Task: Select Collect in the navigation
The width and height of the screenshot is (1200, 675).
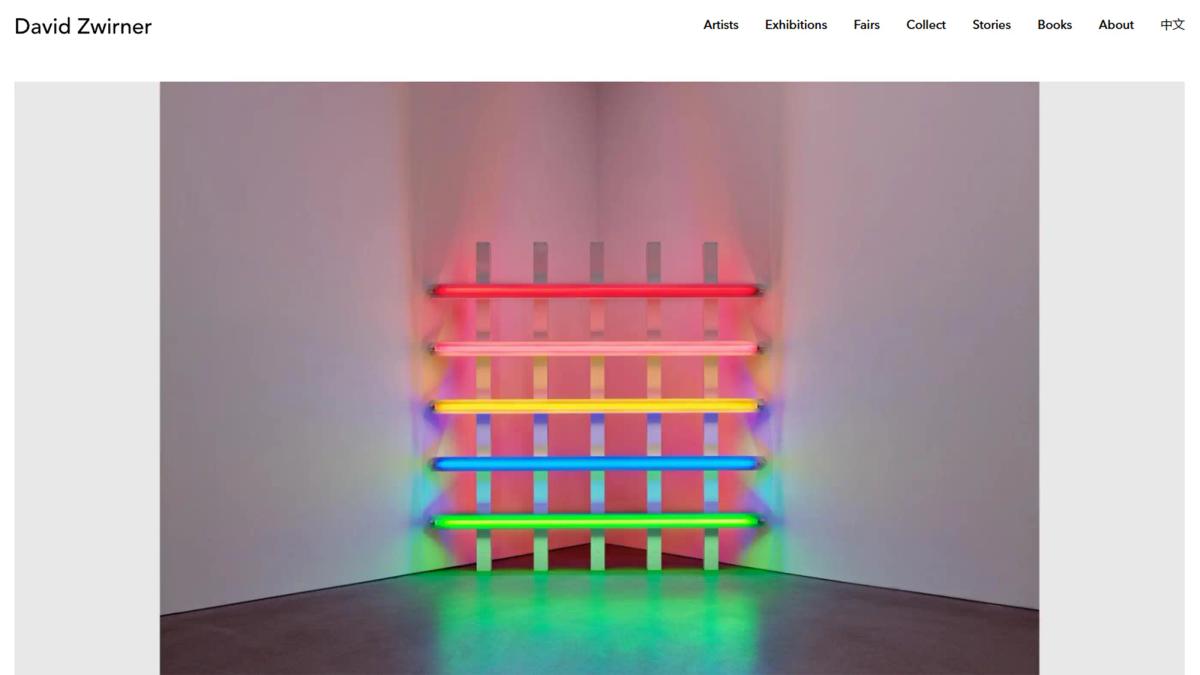Action: pos(926,25)
